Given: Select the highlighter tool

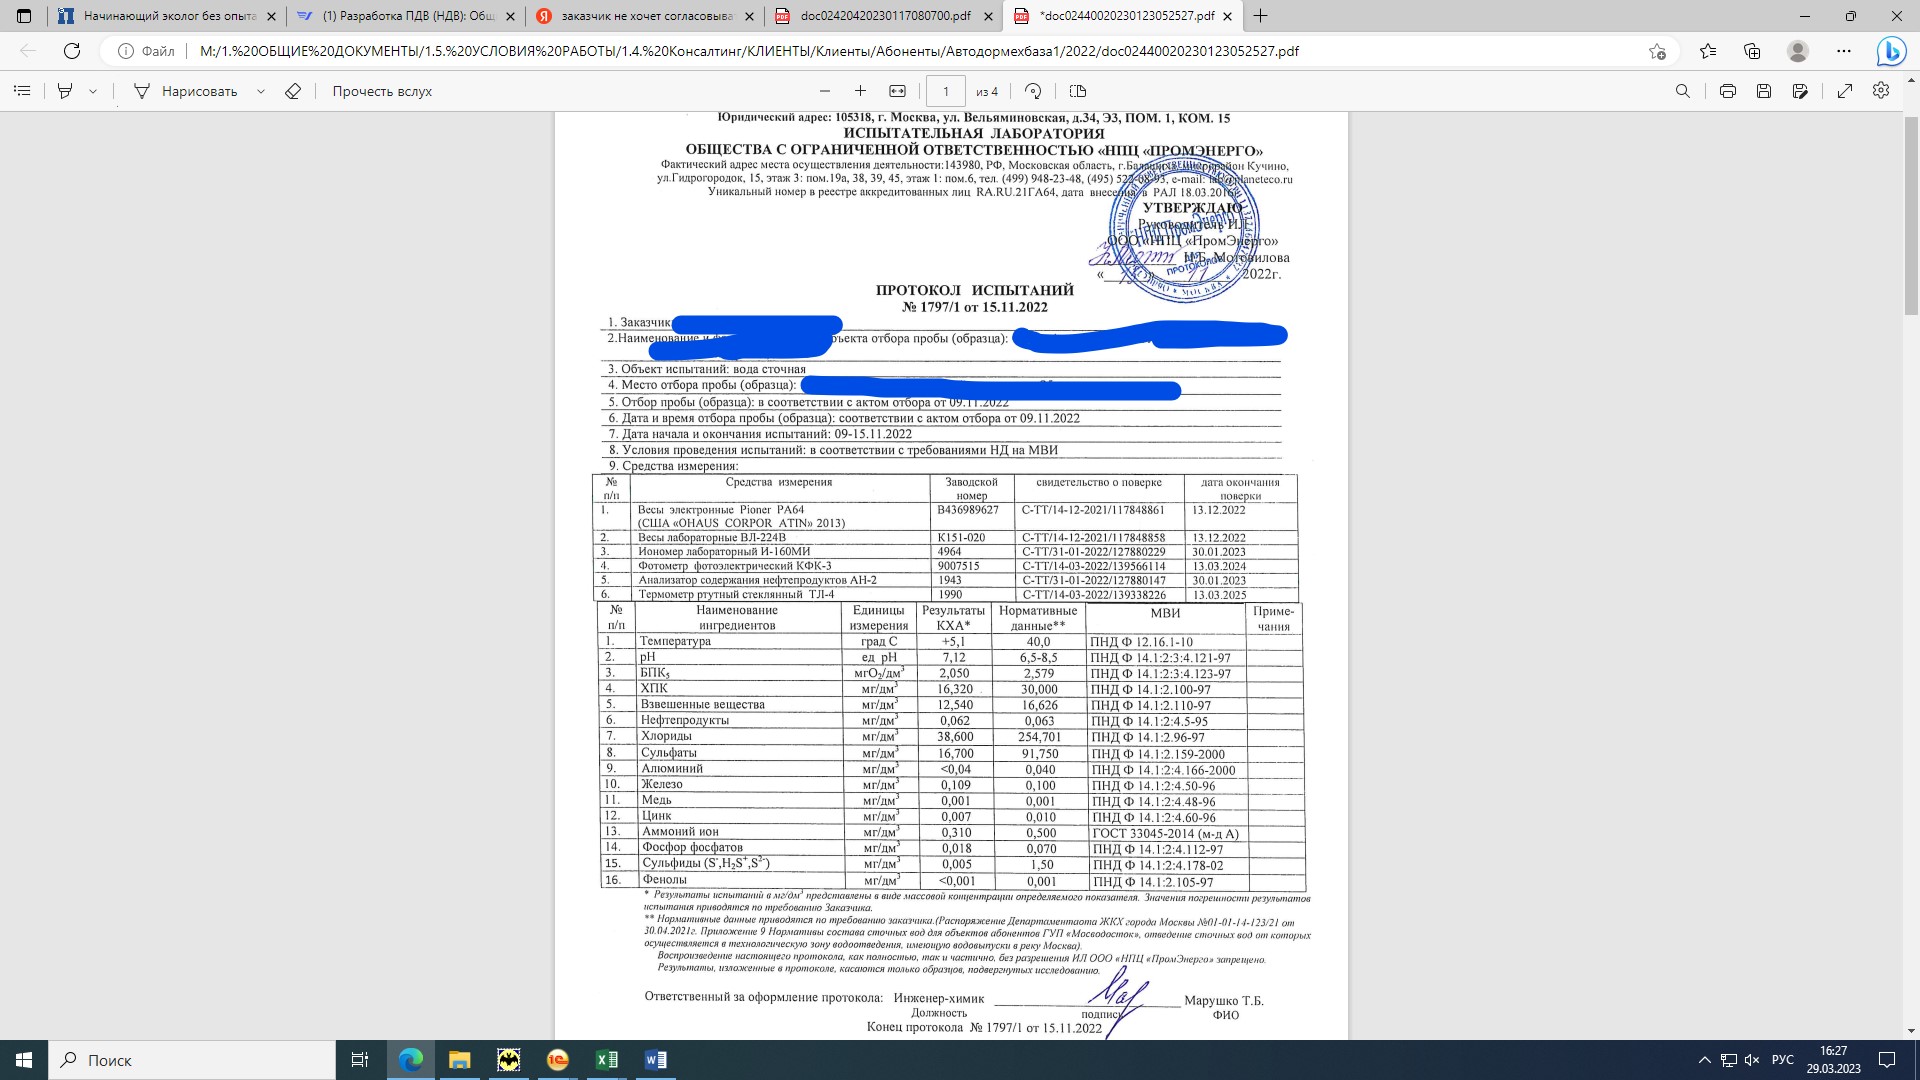Looking at the screenshot, I should (x=65, y=91).
